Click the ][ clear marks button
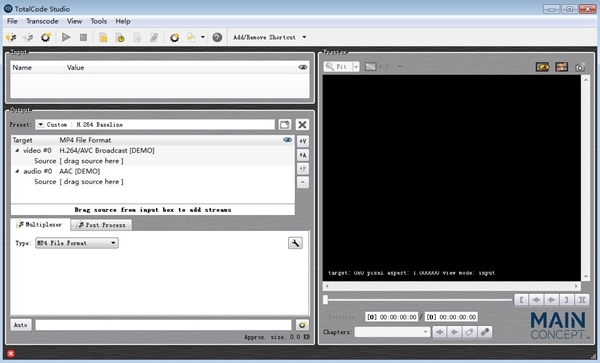Image resolution: width=600 pixels, height=363 pixels. (x=582, y=300)
